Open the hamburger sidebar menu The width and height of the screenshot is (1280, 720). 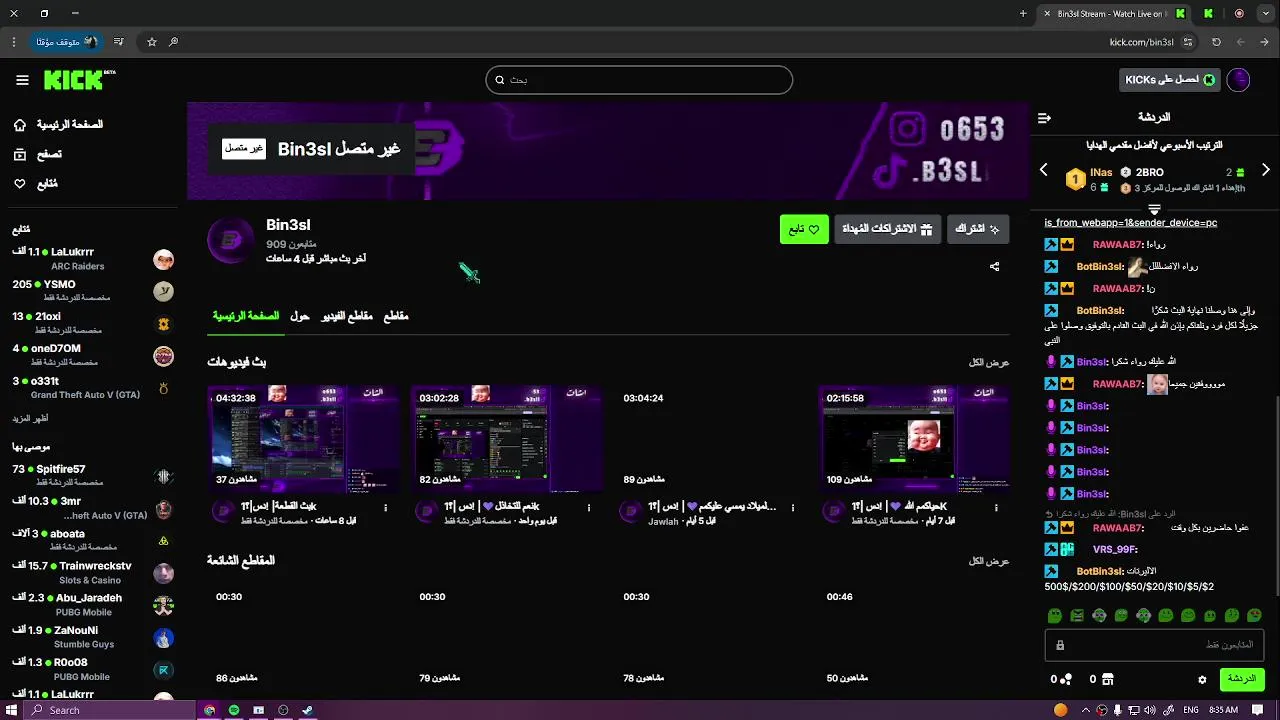pos(22,80)
